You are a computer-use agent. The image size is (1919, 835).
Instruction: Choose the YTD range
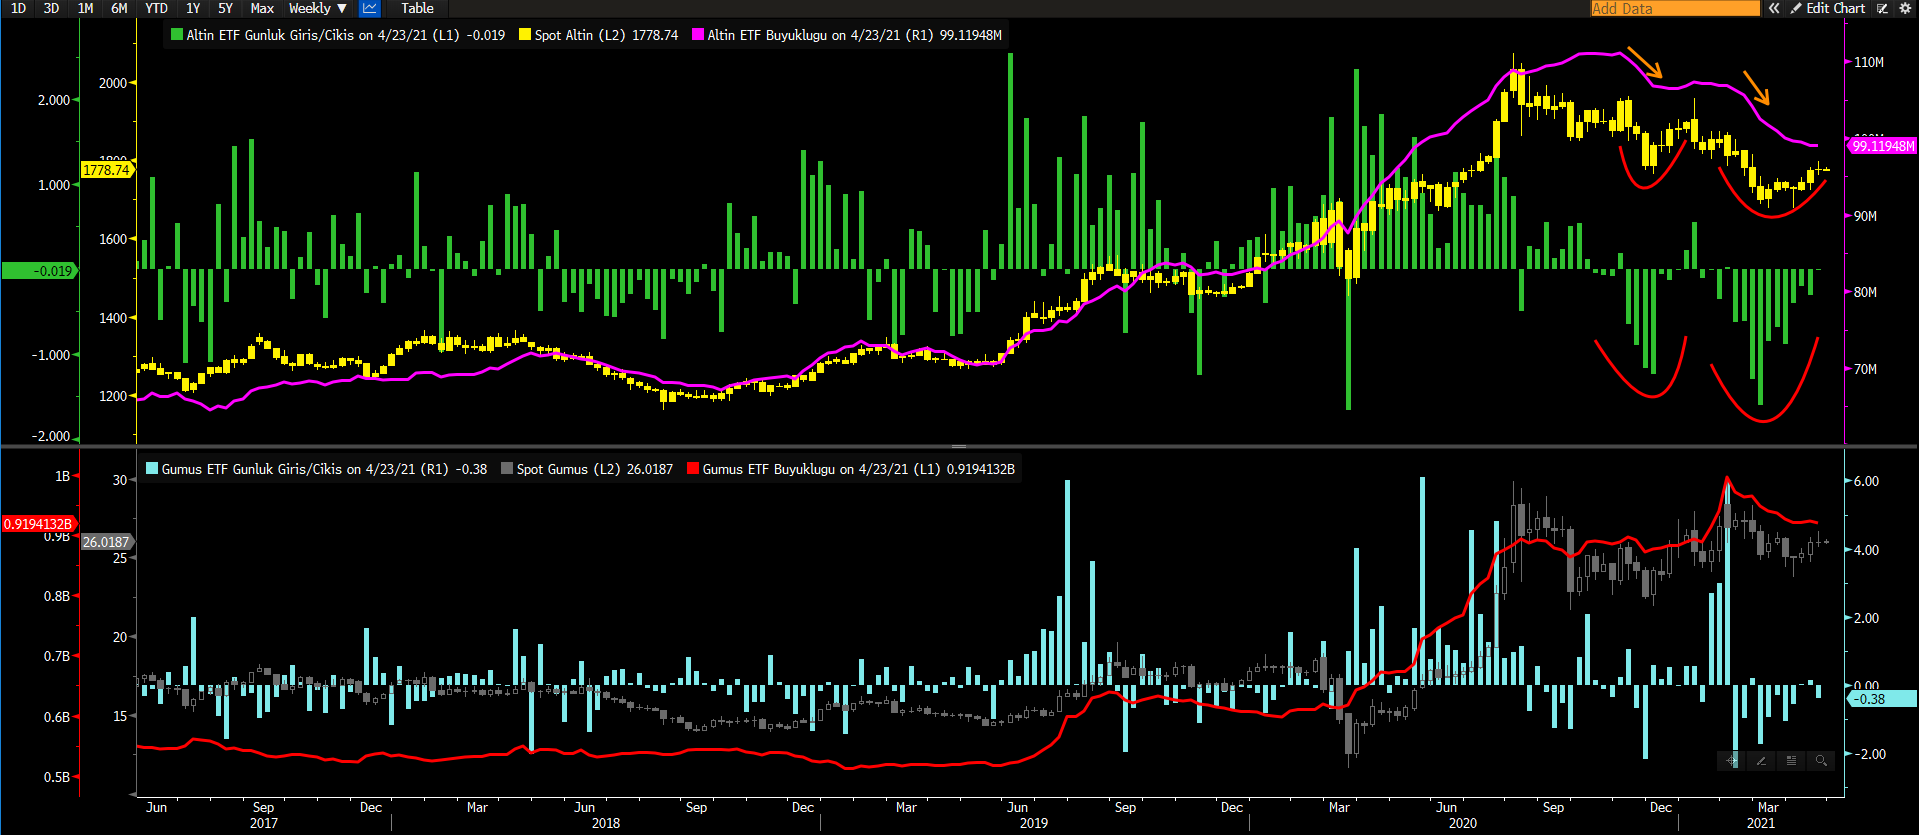tap(156, 8)
